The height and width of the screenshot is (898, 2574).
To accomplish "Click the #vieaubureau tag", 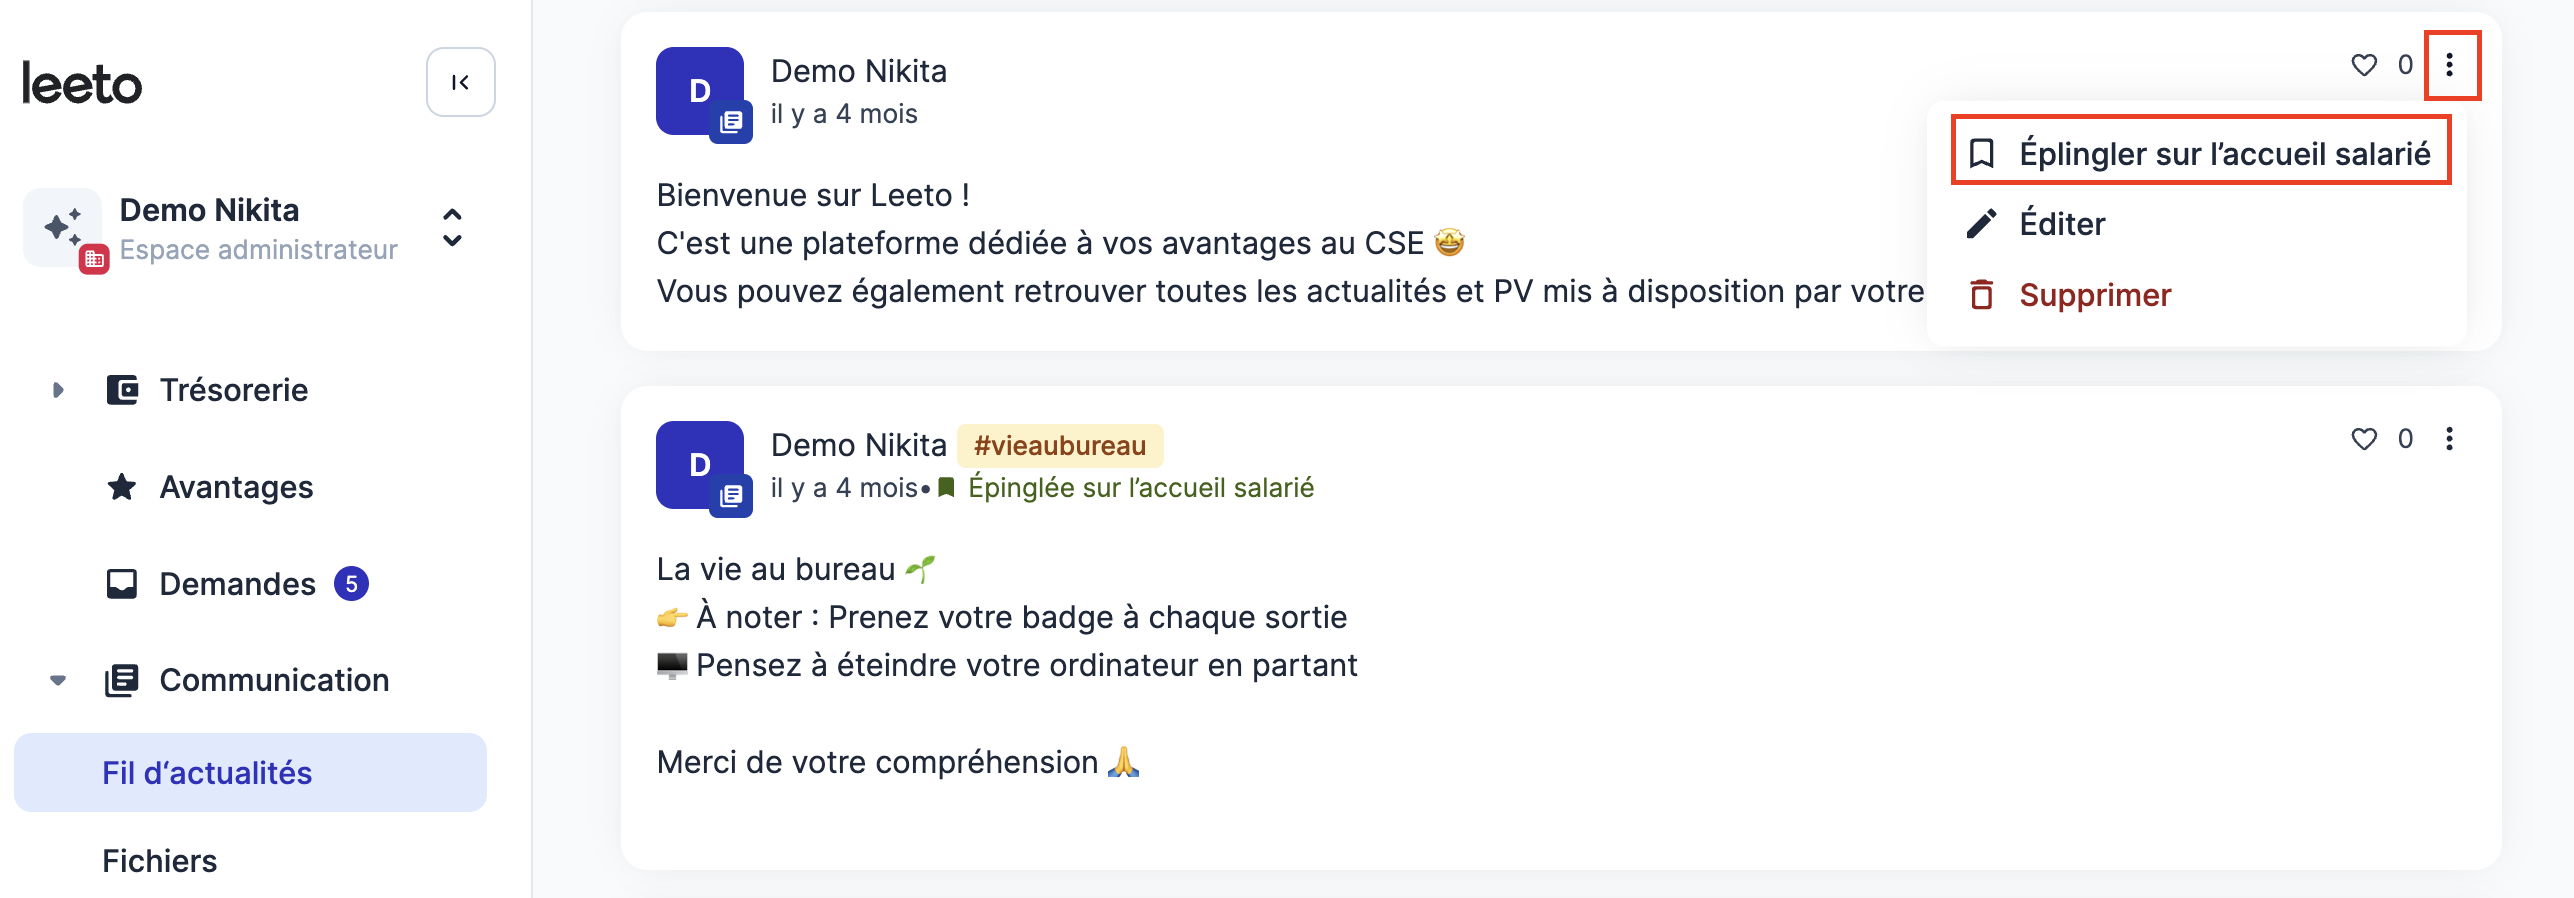I will tap(1060, 446).
